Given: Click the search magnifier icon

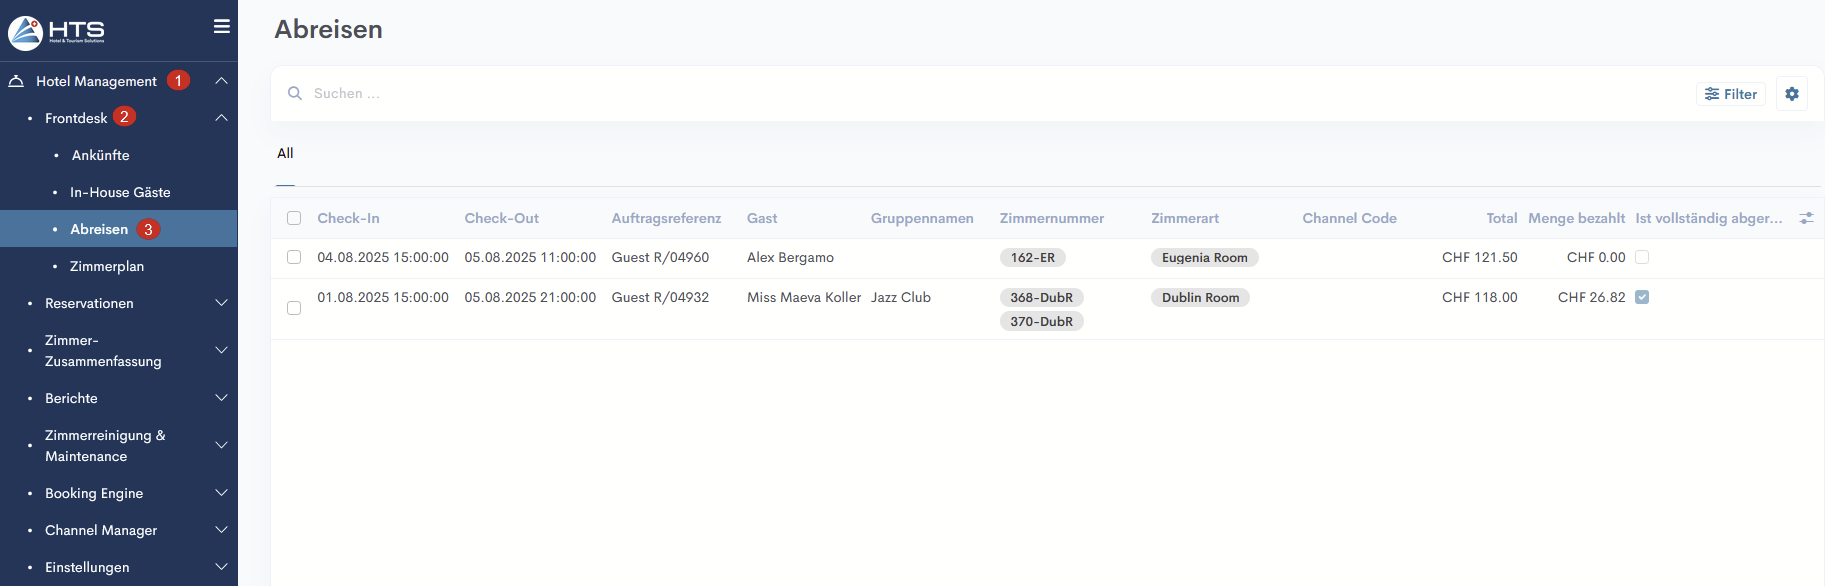Looking at the screenshot, I should pos(295,94).
